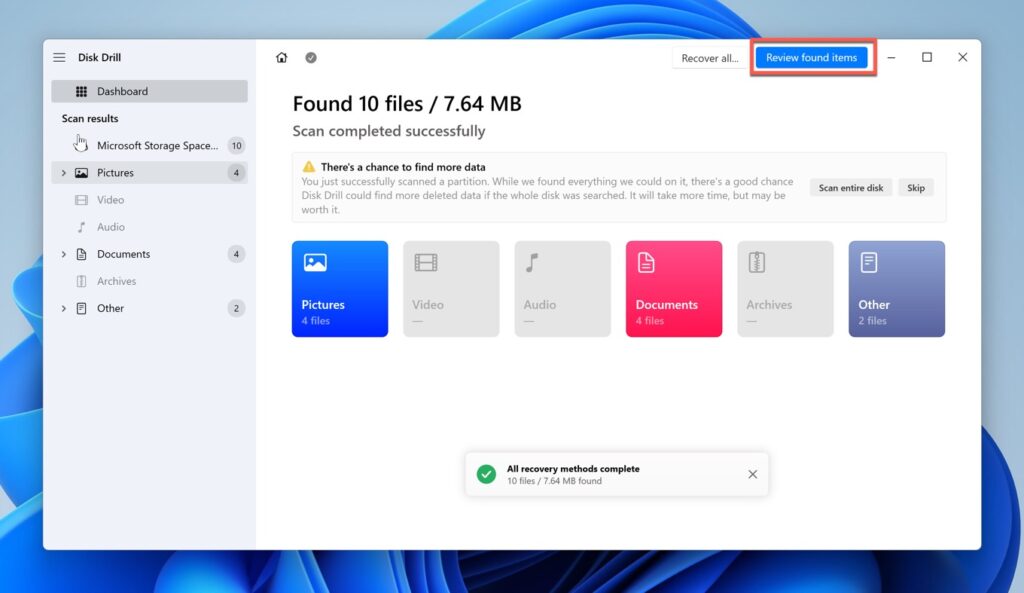The height and width of the screenshot is (593, 1024).
Task: Open the Other files category tile
Action: (x=896, y=288)
